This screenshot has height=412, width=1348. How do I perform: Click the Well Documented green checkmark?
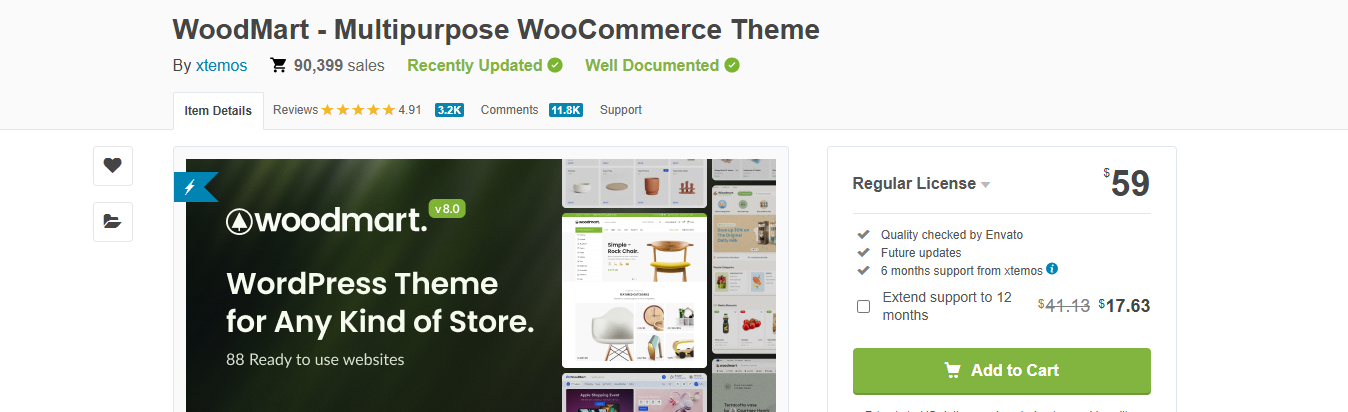tap(732, 65)
